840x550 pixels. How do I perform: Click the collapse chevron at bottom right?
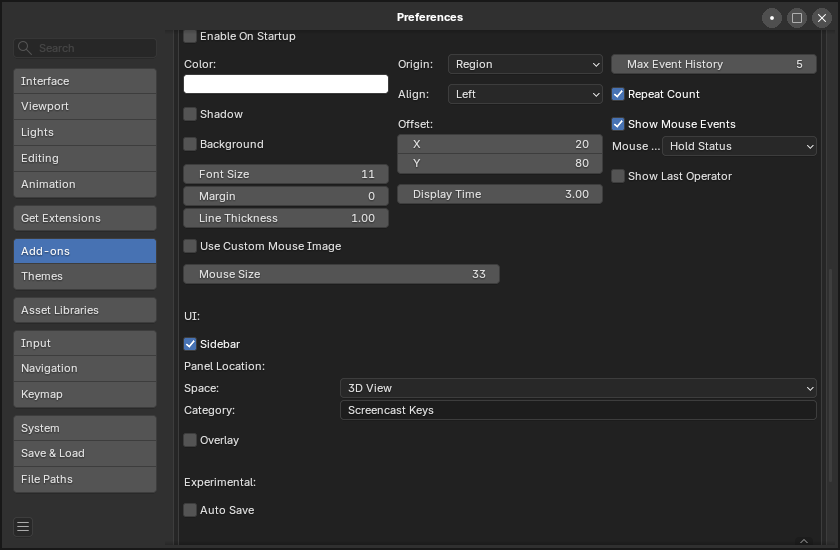(x=804, y=541)
